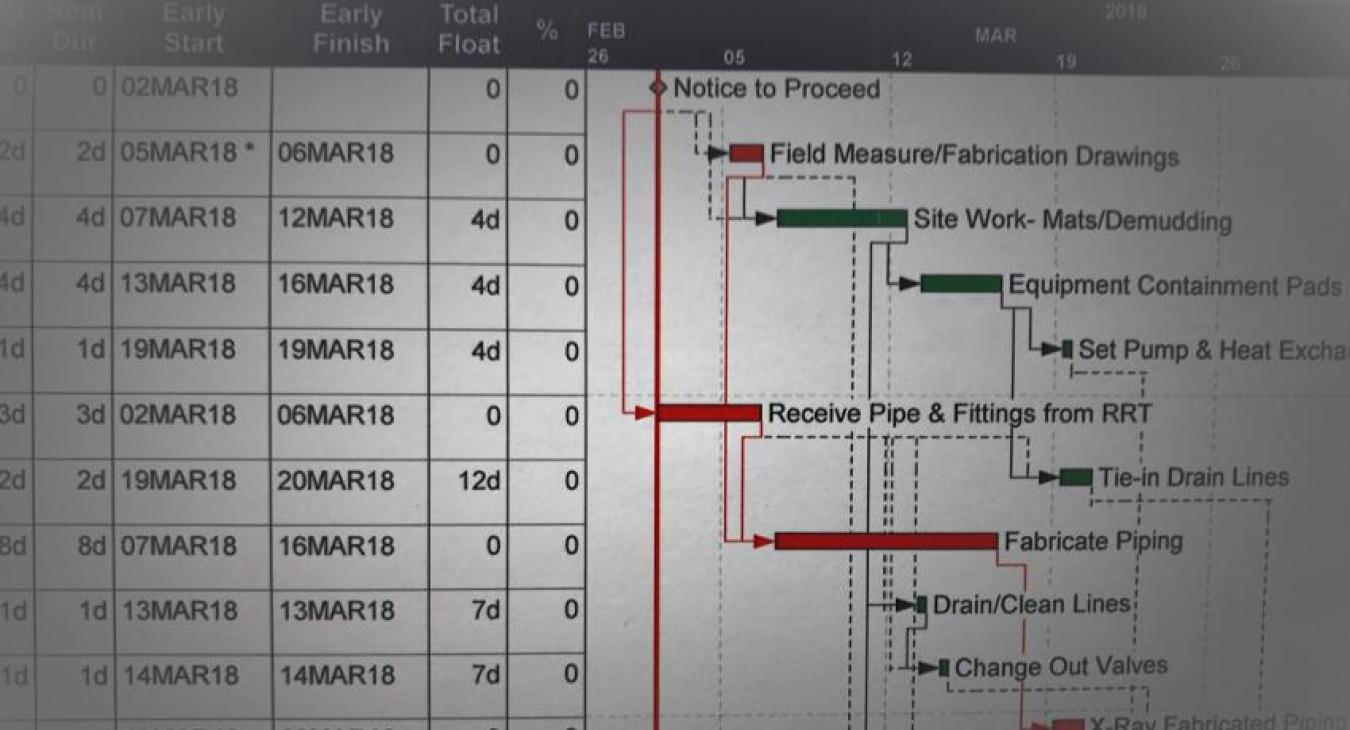Viewport: 1350px width, 730px height.
Task: Click the 'Change Out Valves' label
Action: (x=1061, y=667)
